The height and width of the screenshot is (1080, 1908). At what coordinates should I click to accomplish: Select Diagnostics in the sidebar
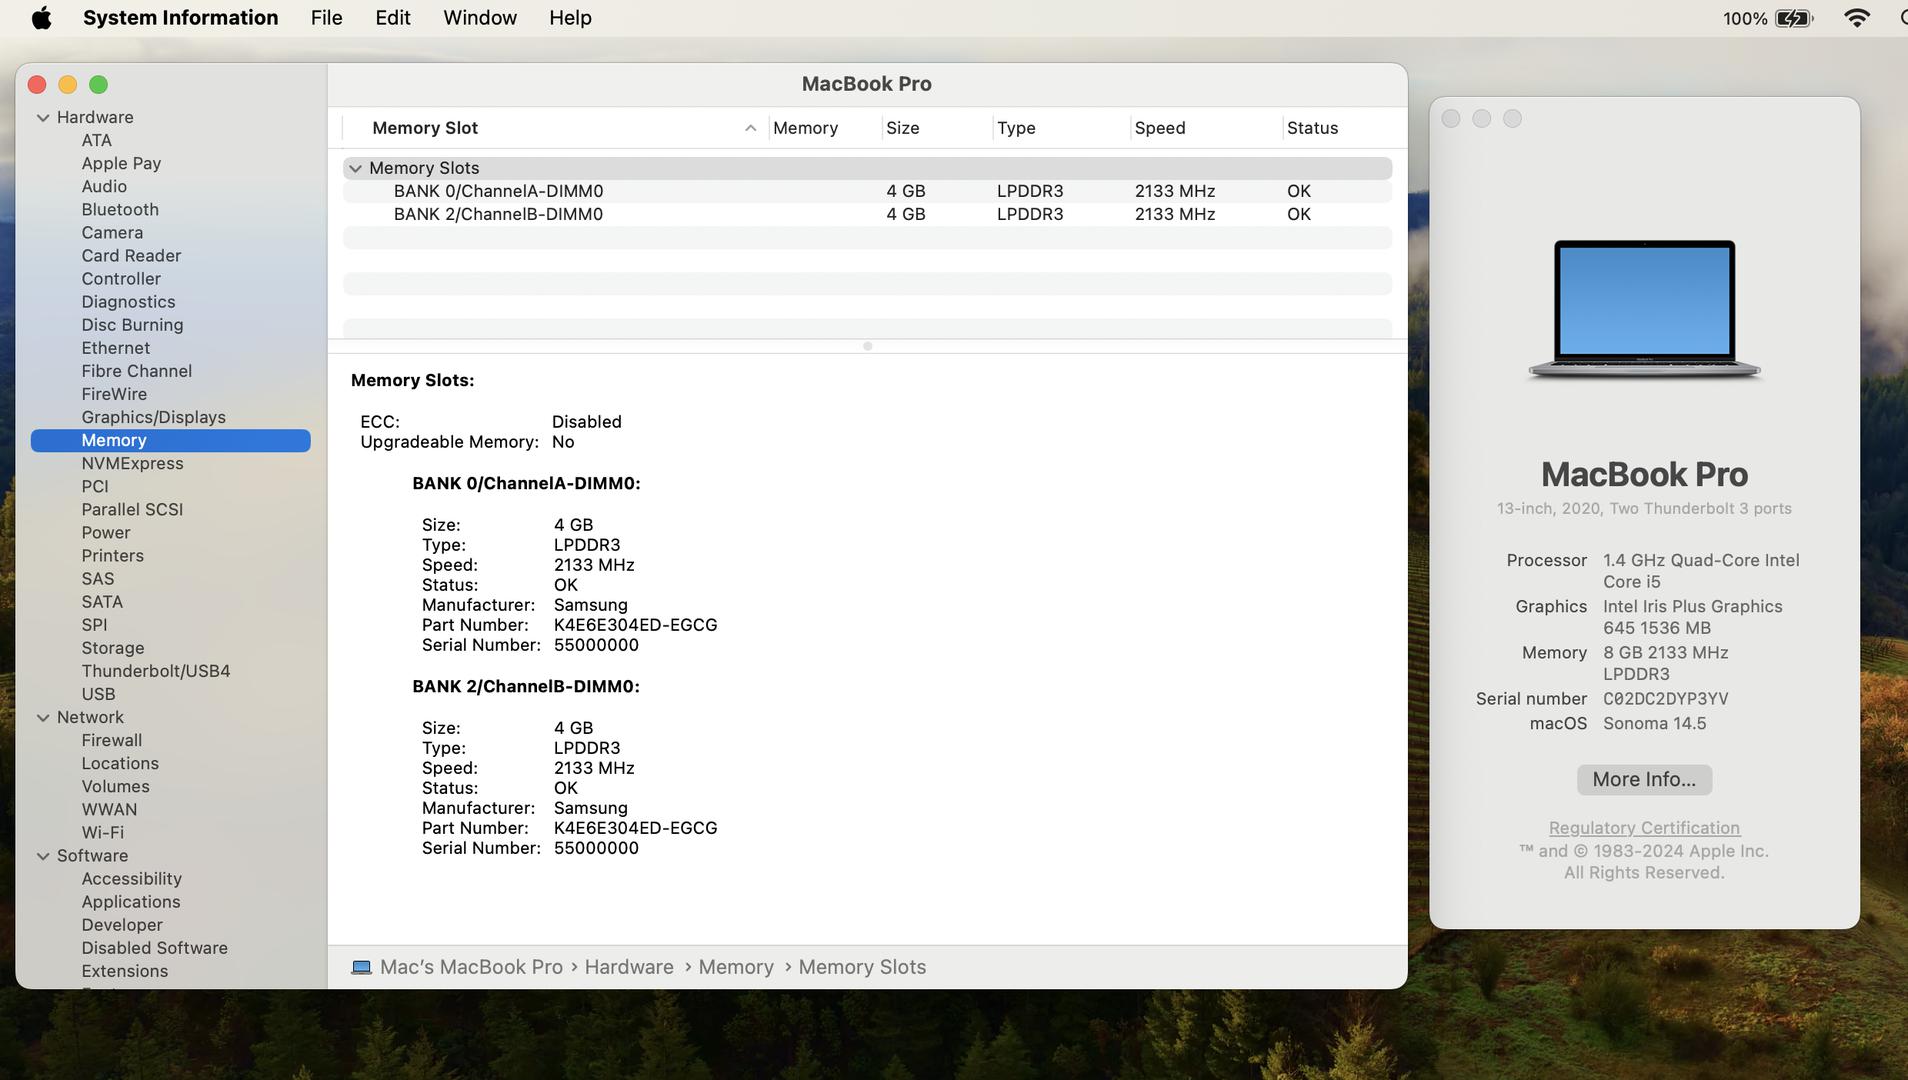(128, 302)
